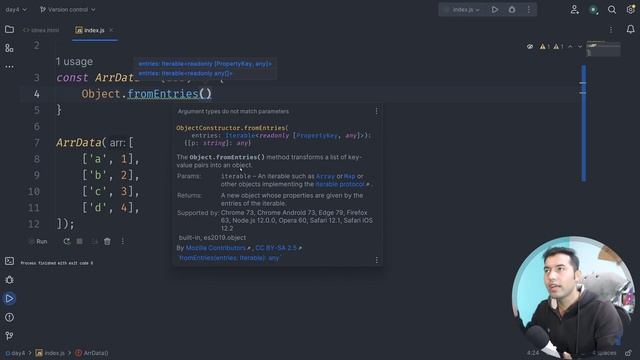Open editor tabs options menu
The height and width of the screenshot is (360, 640).
coord(611,30)
